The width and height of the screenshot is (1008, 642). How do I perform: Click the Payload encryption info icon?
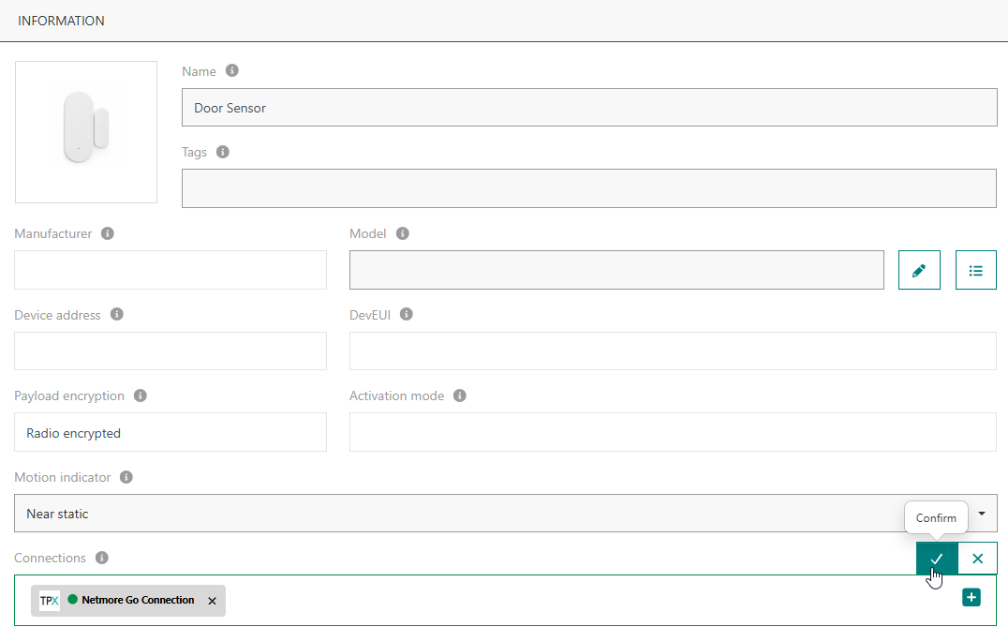pos(140,395)
